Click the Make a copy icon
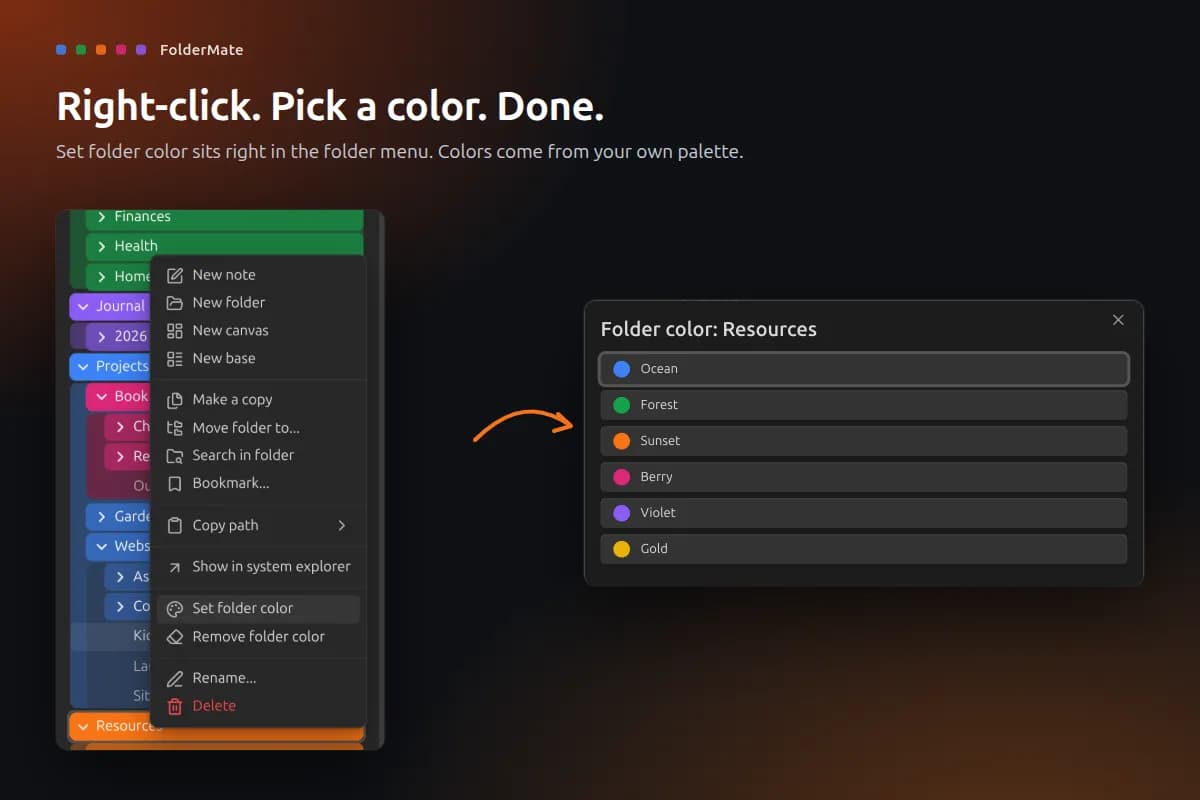Viewport: 1200px width, 800px height. click(x=175, y=400)
